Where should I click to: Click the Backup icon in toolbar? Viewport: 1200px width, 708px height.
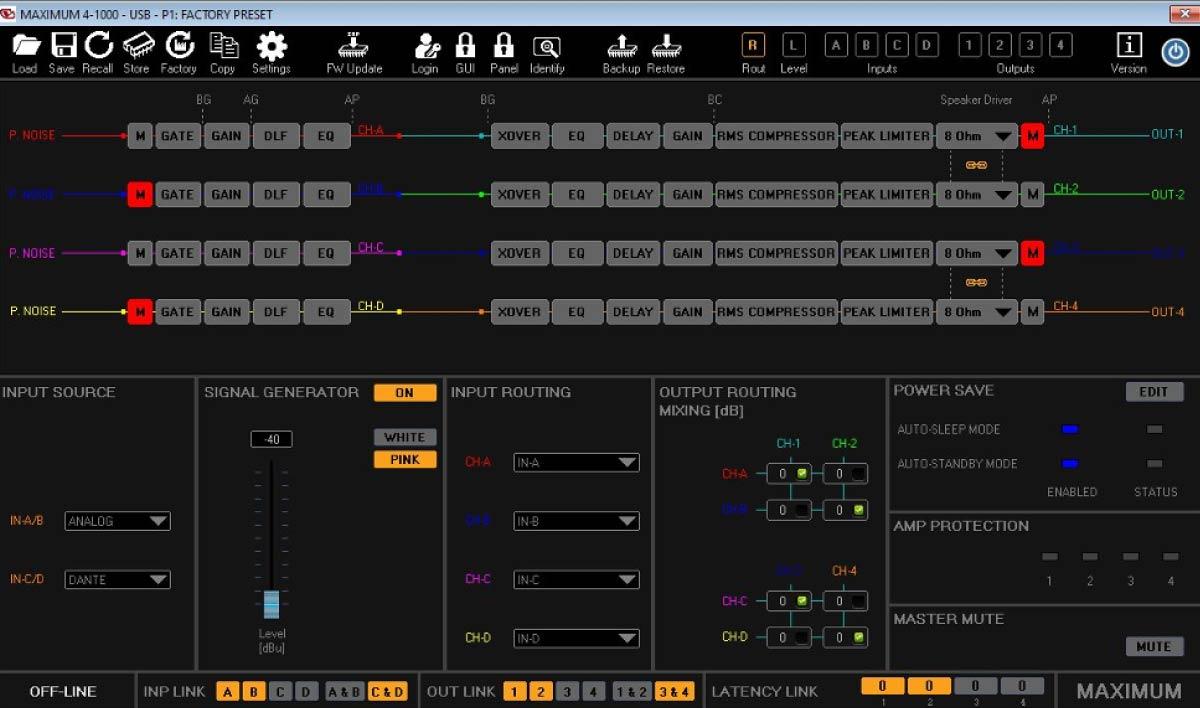pyautogui.click(x=621, y=46)
